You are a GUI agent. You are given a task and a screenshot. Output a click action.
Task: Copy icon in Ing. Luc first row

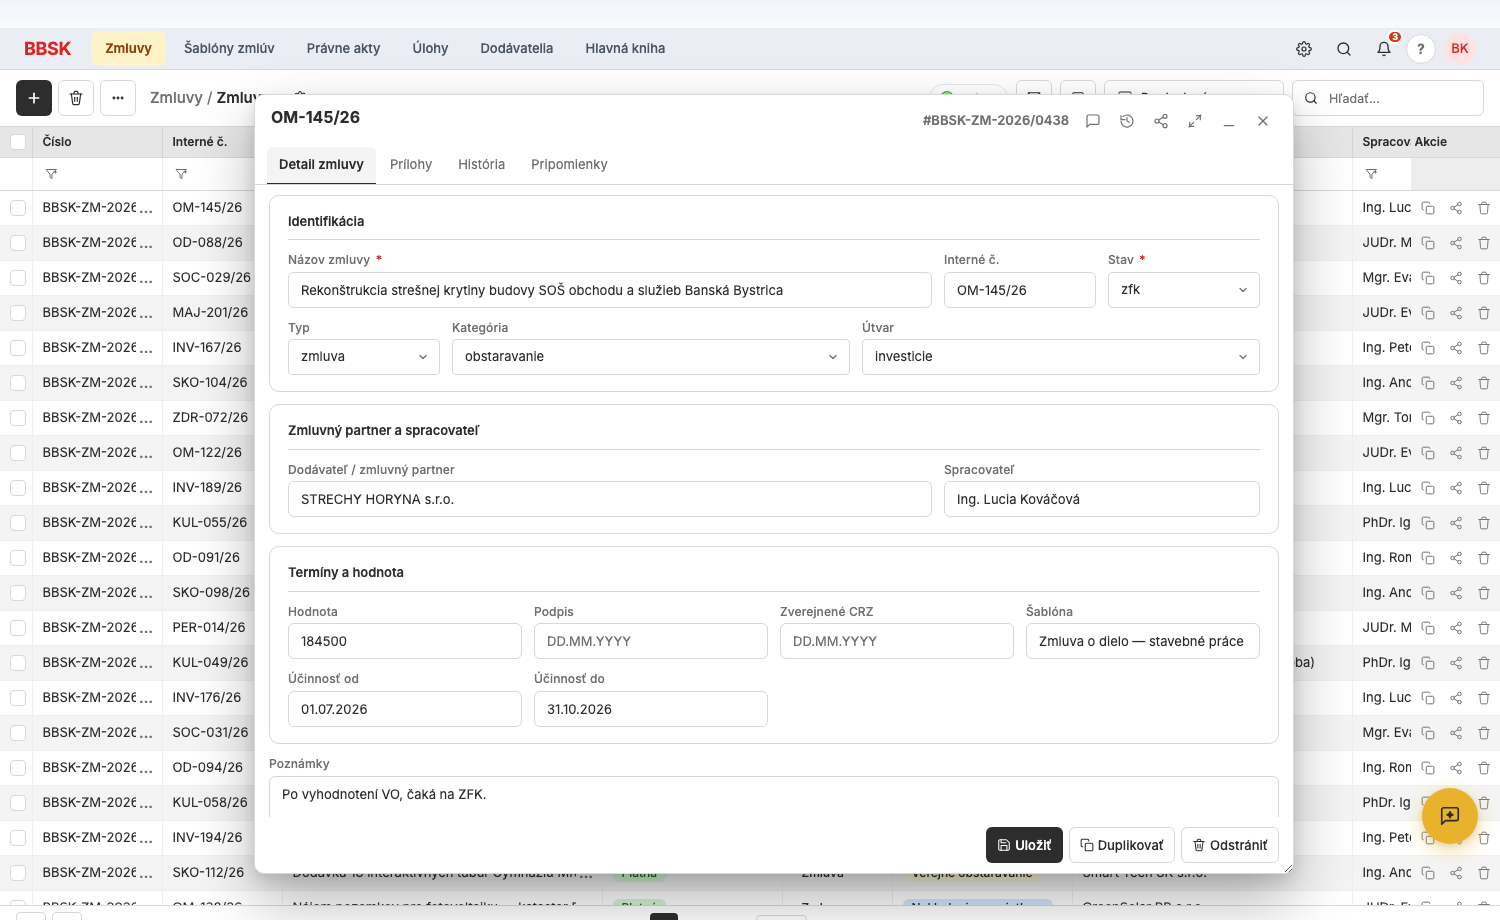click(x=1428, y=208)
